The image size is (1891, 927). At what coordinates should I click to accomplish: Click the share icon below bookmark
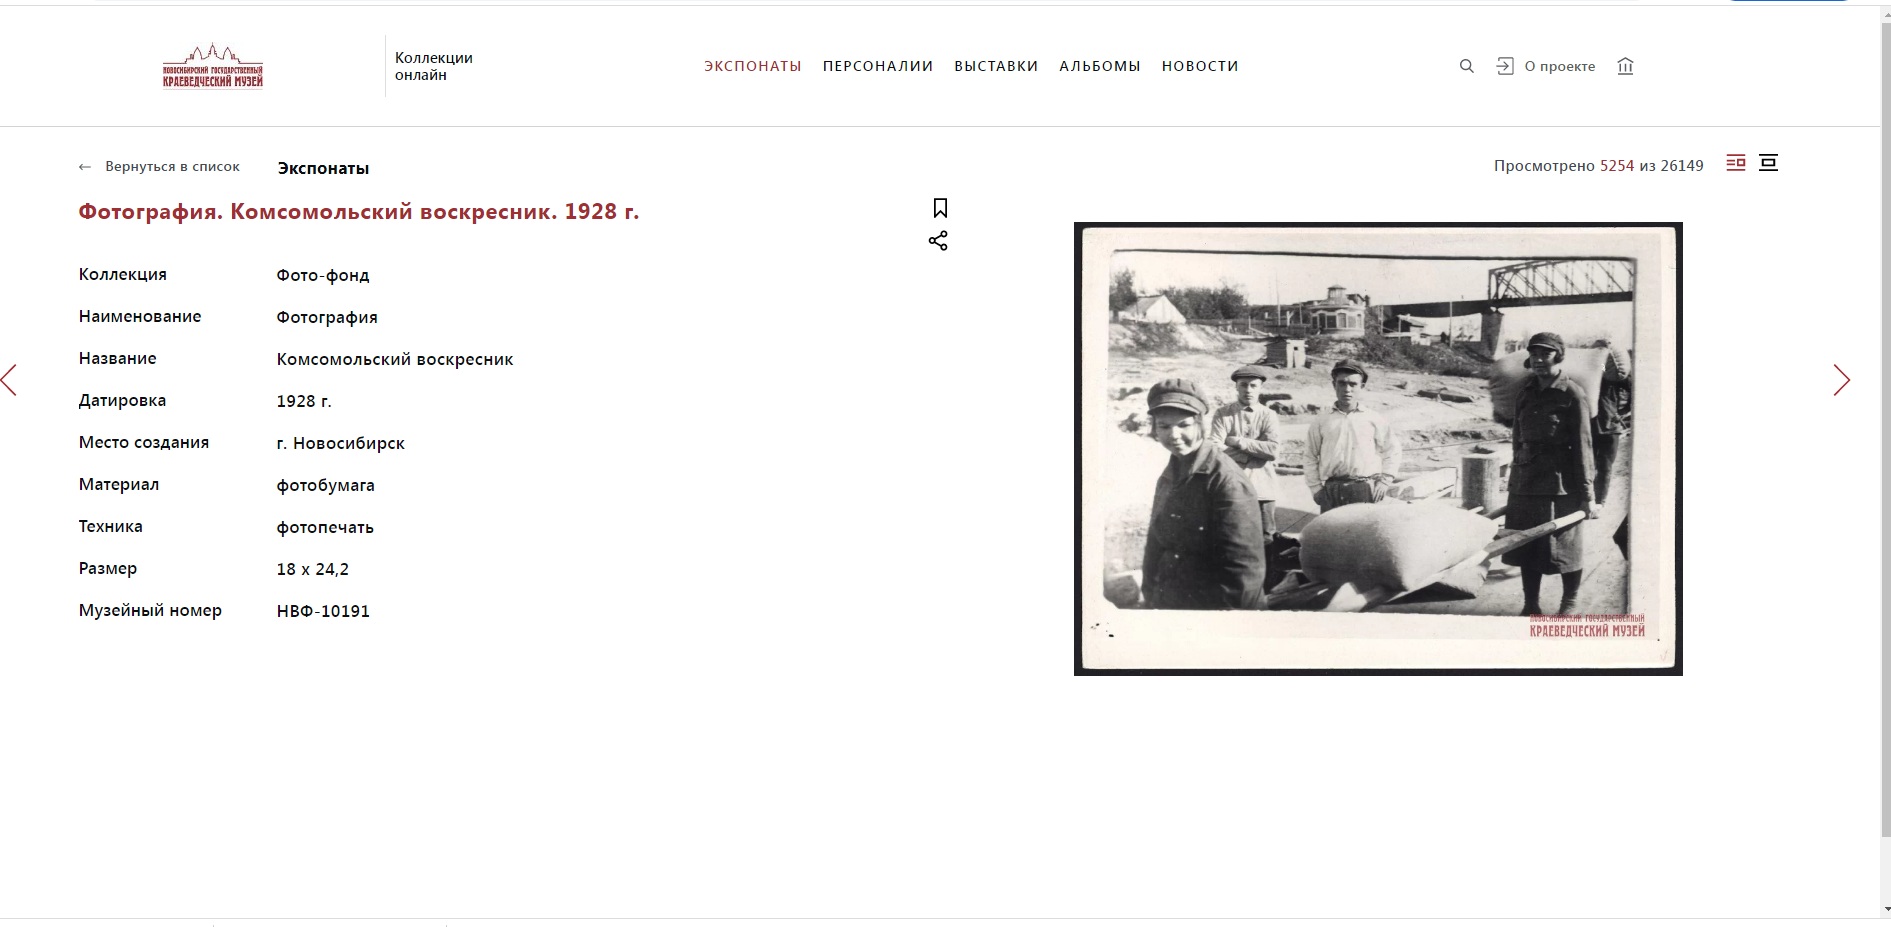(x=938, y=241)
